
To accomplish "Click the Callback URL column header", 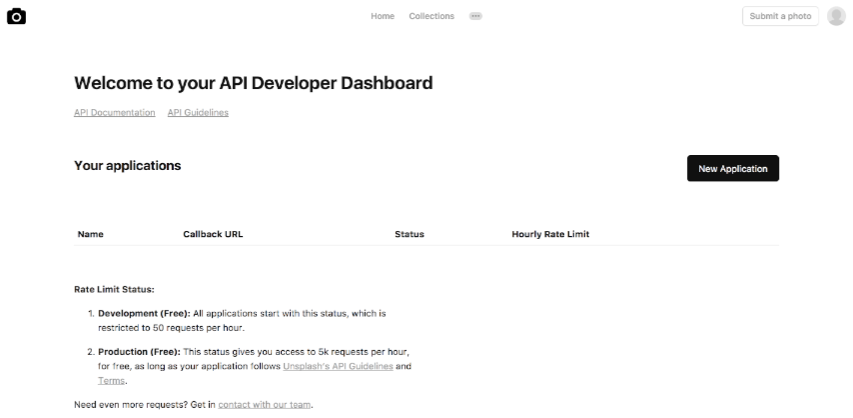I will click(212, 234).
